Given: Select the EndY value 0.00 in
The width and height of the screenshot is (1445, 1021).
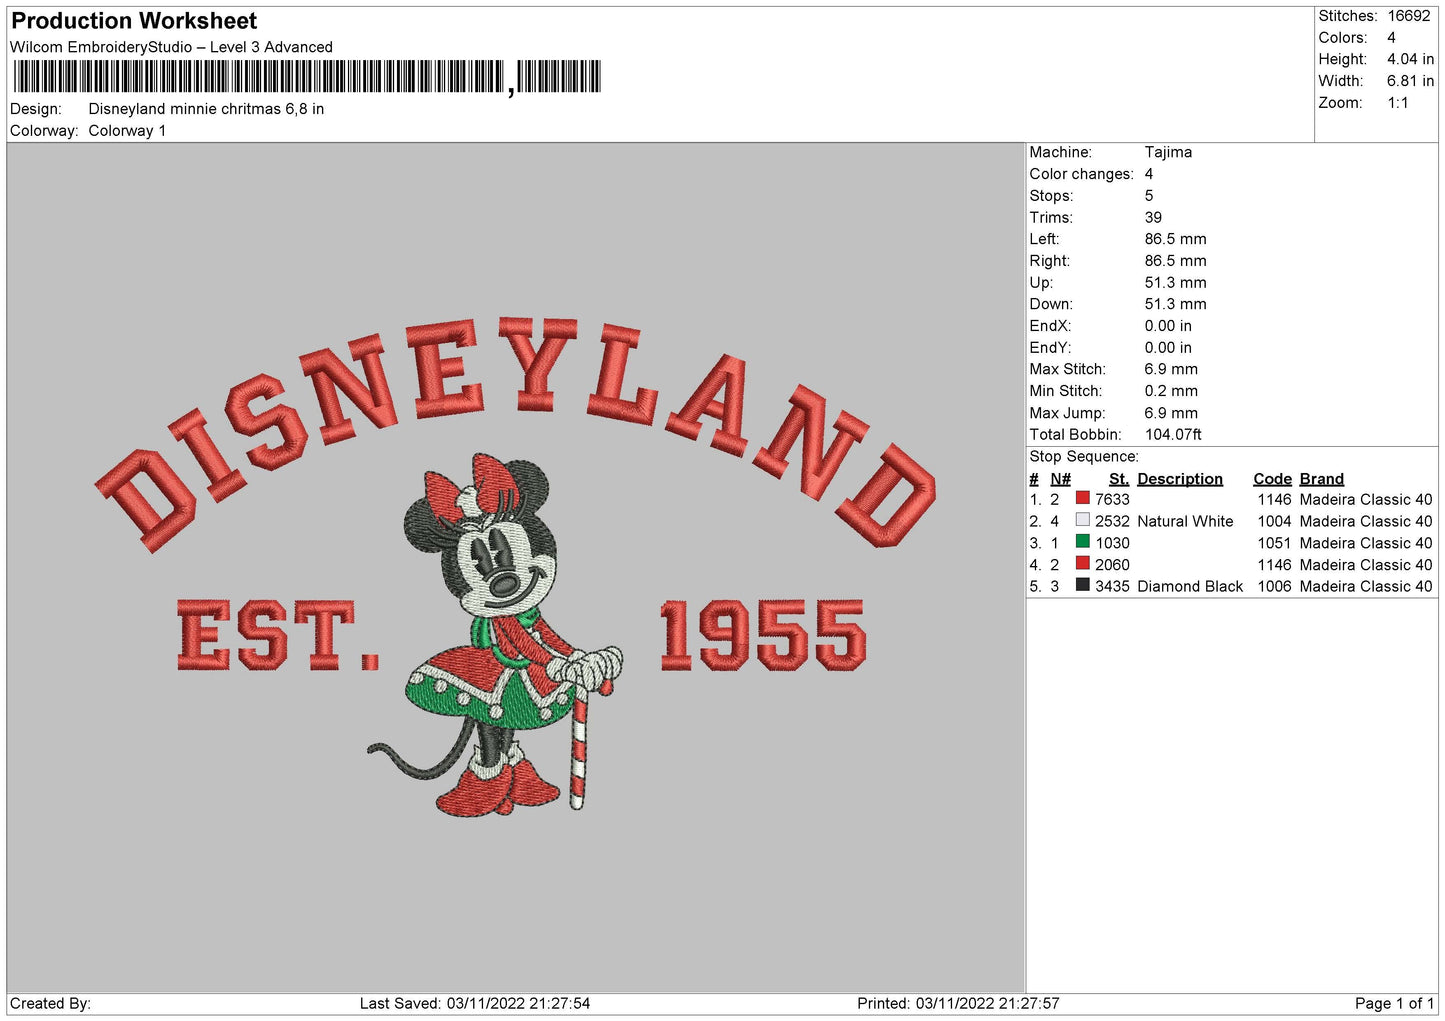Looking at the screenshot, I should click(x=1168, y=348).
